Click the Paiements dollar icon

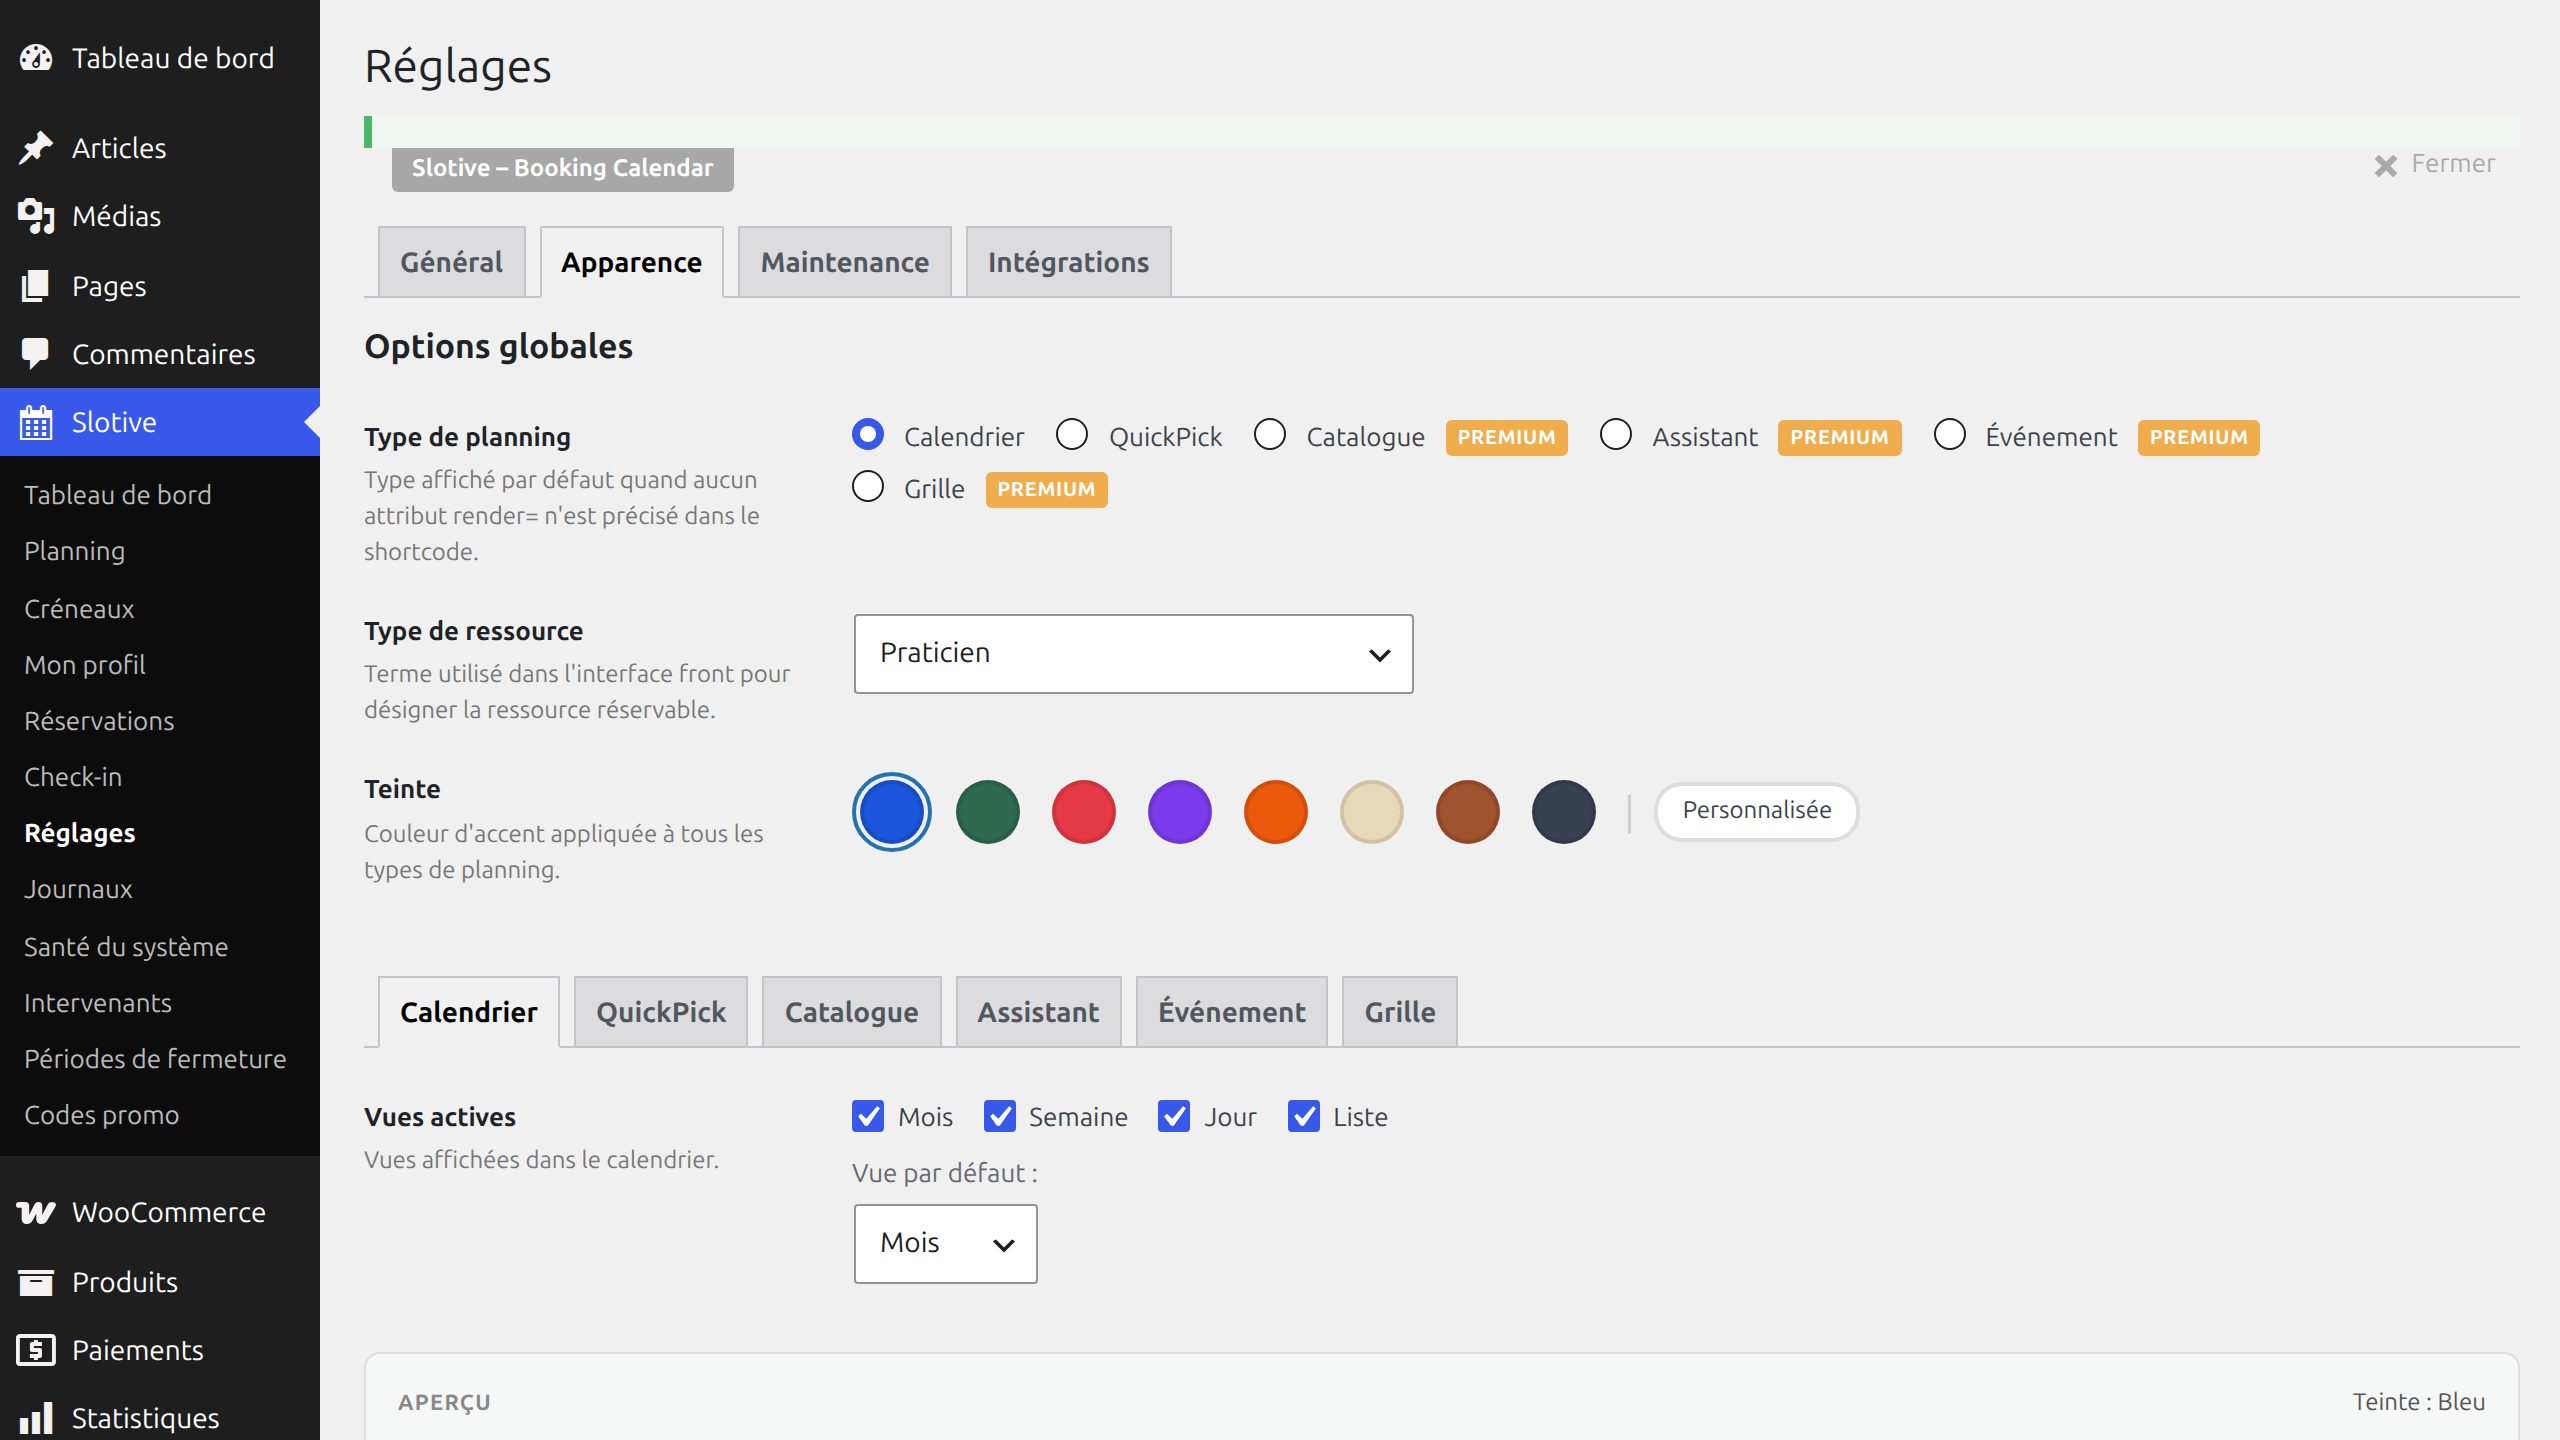(x=36, y=1350)
